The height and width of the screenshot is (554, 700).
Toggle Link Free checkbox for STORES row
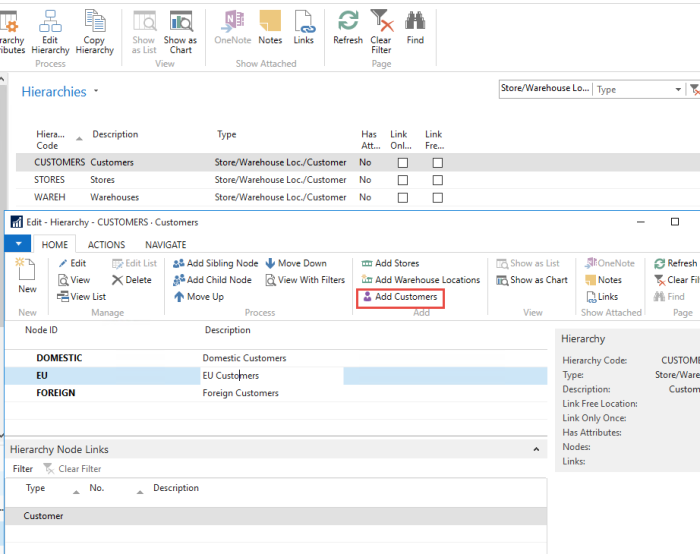[437, 180]
